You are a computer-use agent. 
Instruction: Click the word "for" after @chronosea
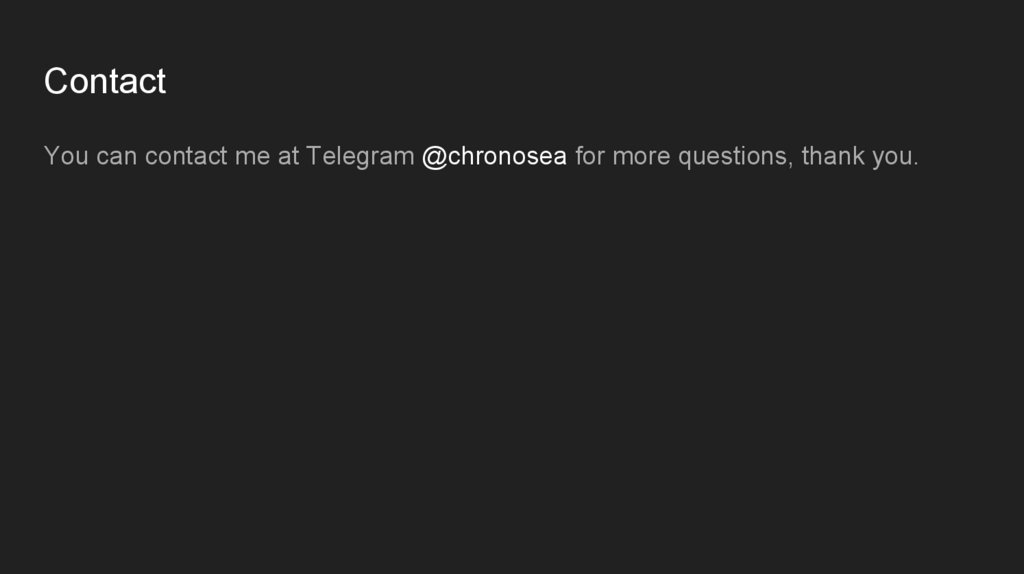(589, 157)
